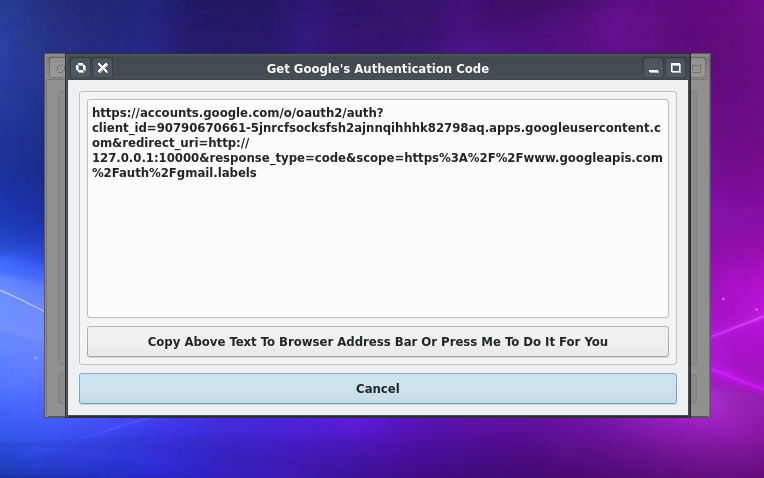
Task: Minimize the Get Google's Authentication Code window
Action: (653, 68)
